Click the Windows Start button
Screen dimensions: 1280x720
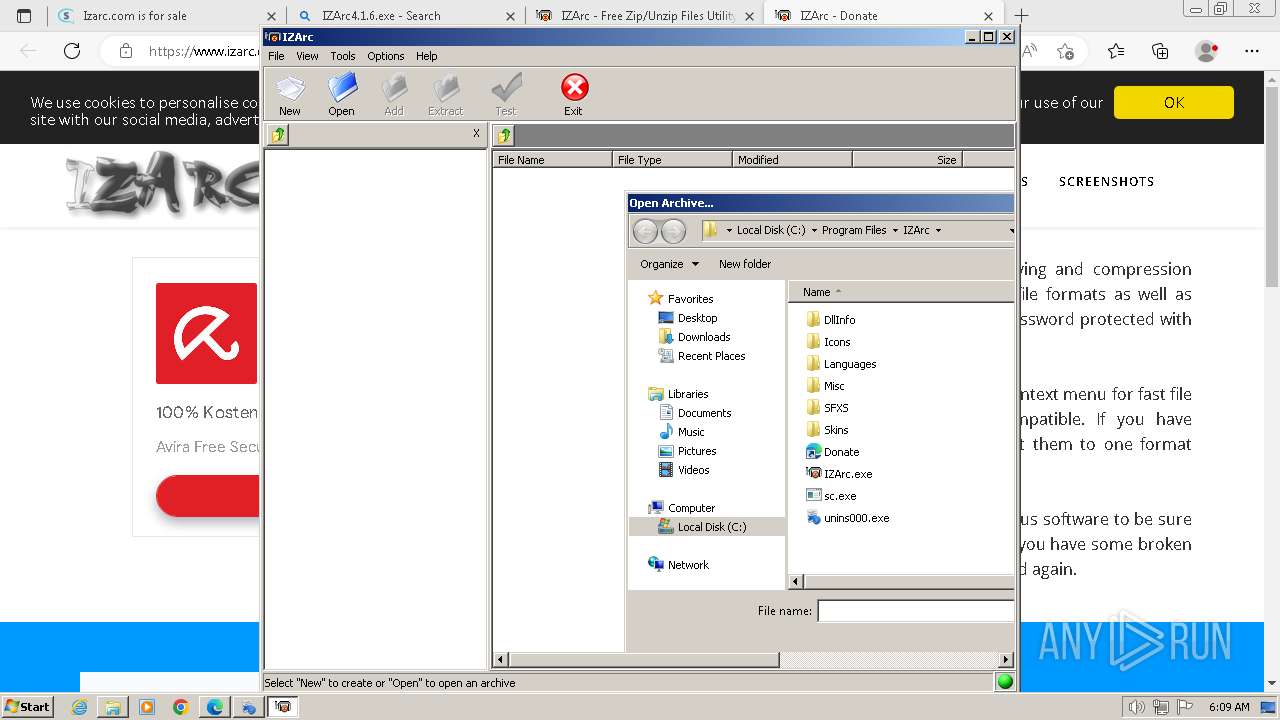[28, 706]
